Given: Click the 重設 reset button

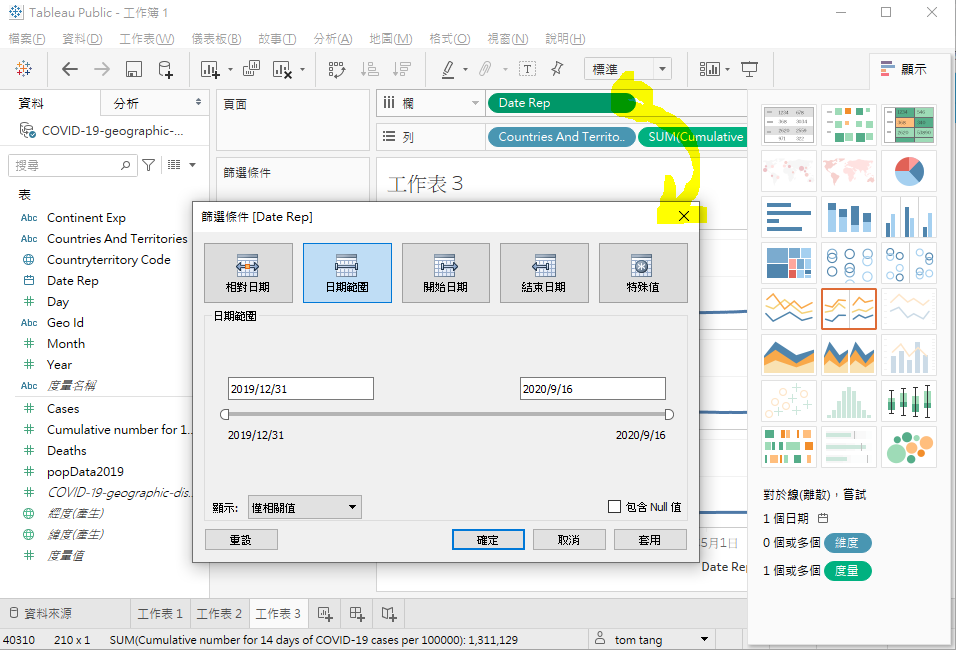Looking at the screenshot, I should (x=241, y=540).
